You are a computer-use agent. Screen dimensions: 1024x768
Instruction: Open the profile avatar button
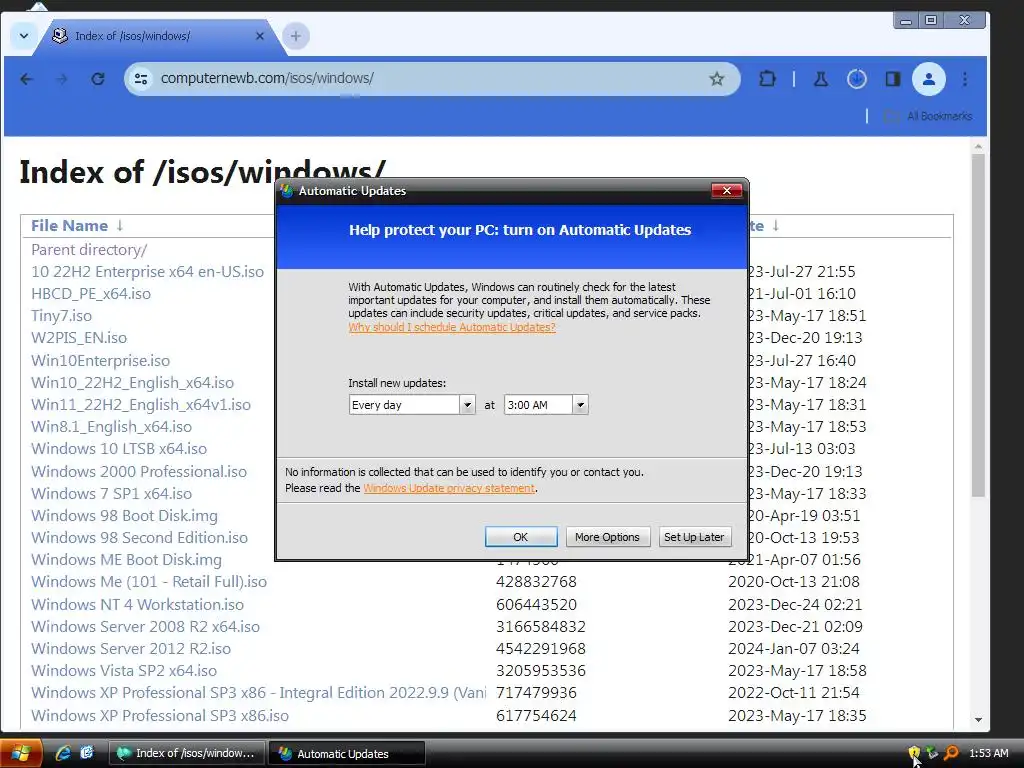tap(929, 79)
